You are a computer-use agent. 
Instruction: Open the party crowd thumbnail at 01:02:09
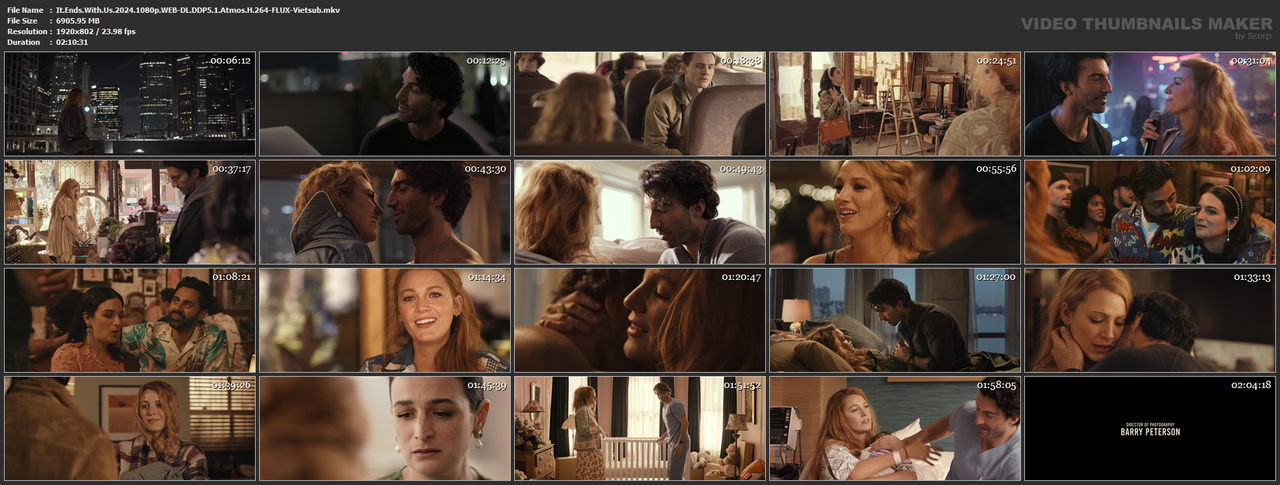[x=1150, y=212]
